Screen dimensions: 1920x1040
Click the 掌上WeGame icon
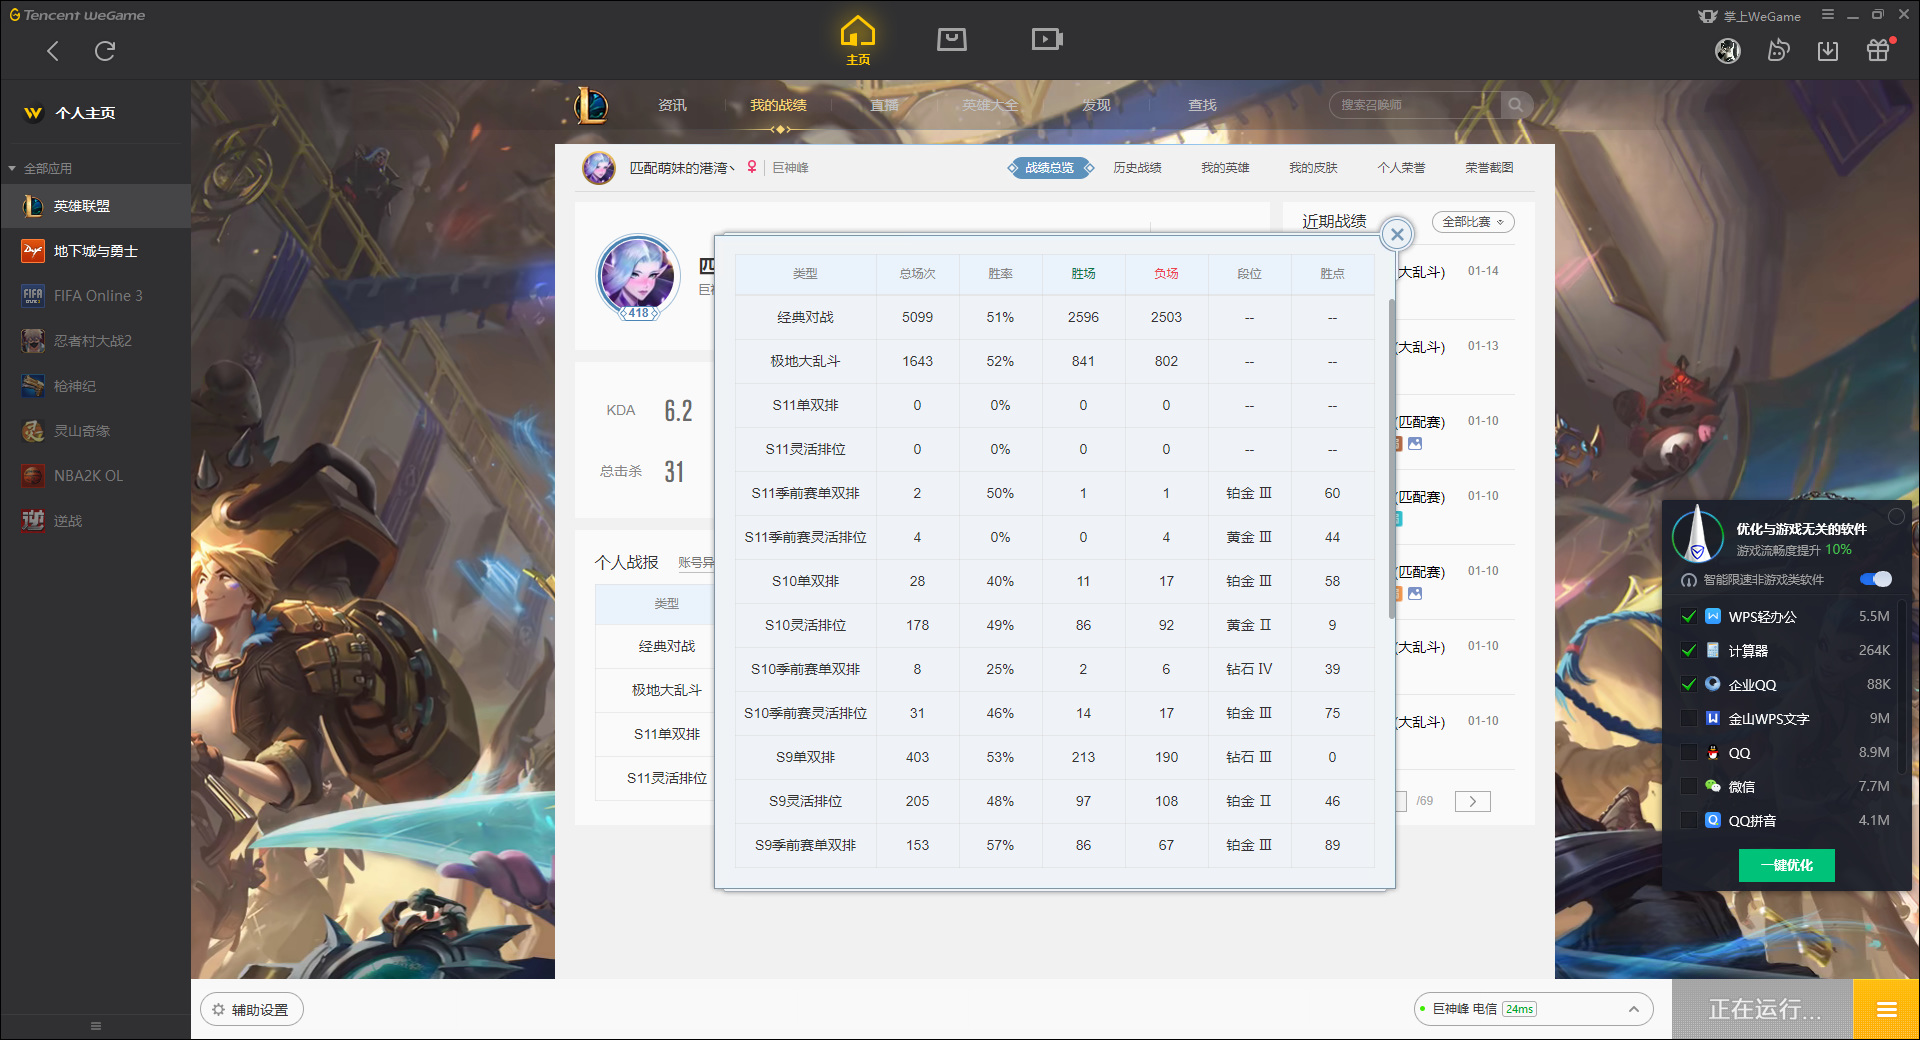click(1708, 16)
